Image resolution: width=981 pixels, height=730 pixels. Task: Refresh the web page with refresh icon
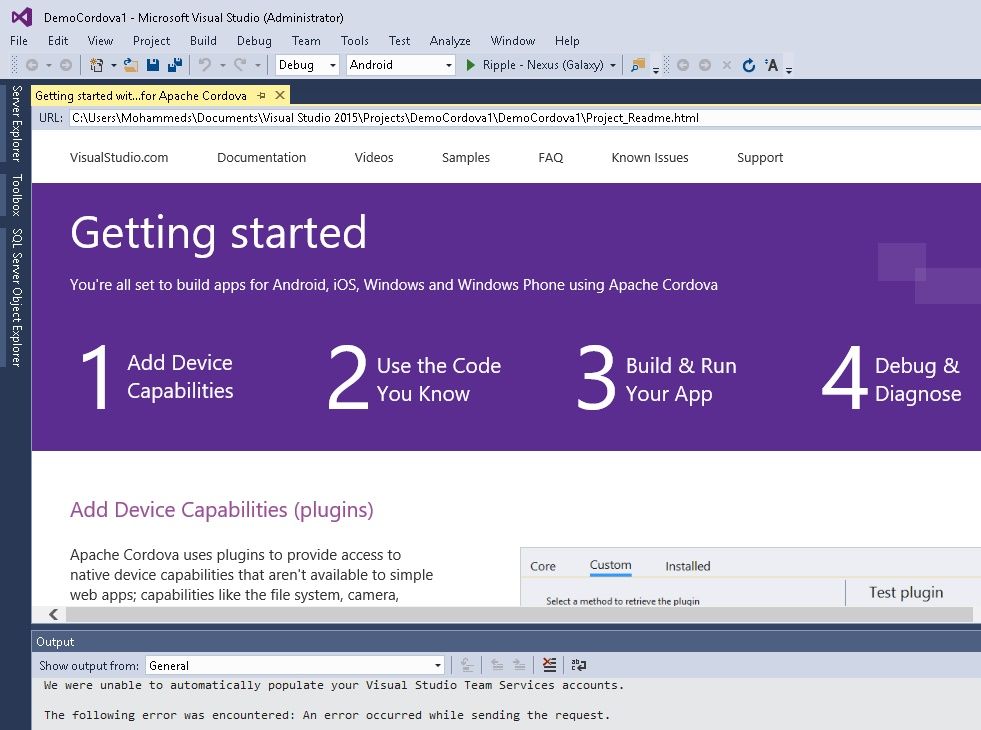pos(749,65)
